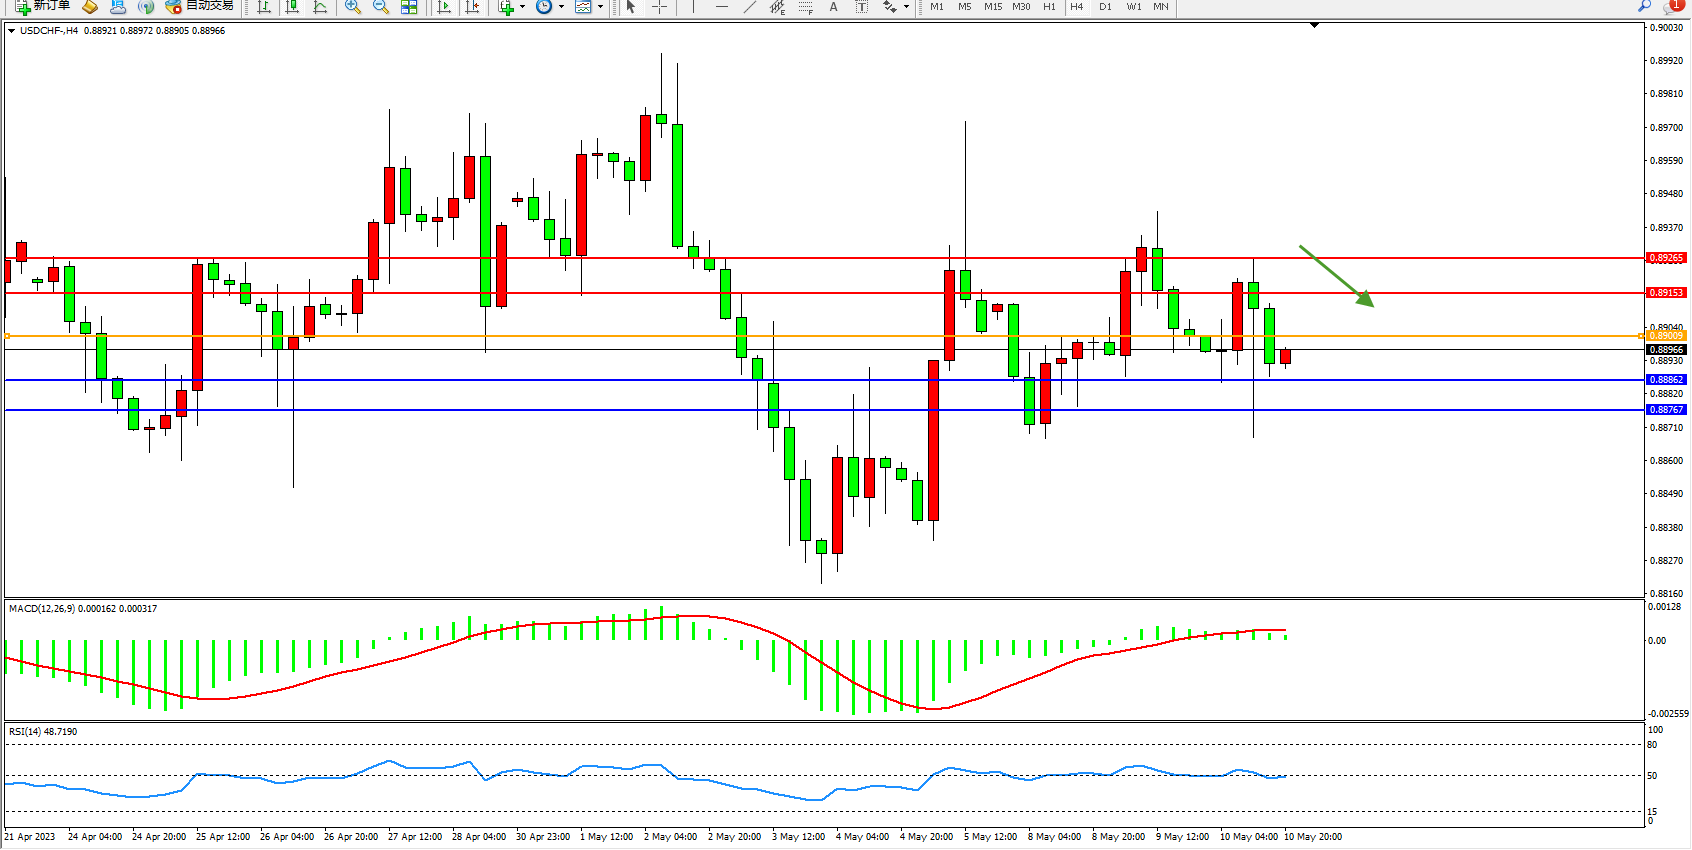Viewport: 1692px width, 850px height.
Task: Toggle the auto scroll chart button
Action: [x=444, y=7]
